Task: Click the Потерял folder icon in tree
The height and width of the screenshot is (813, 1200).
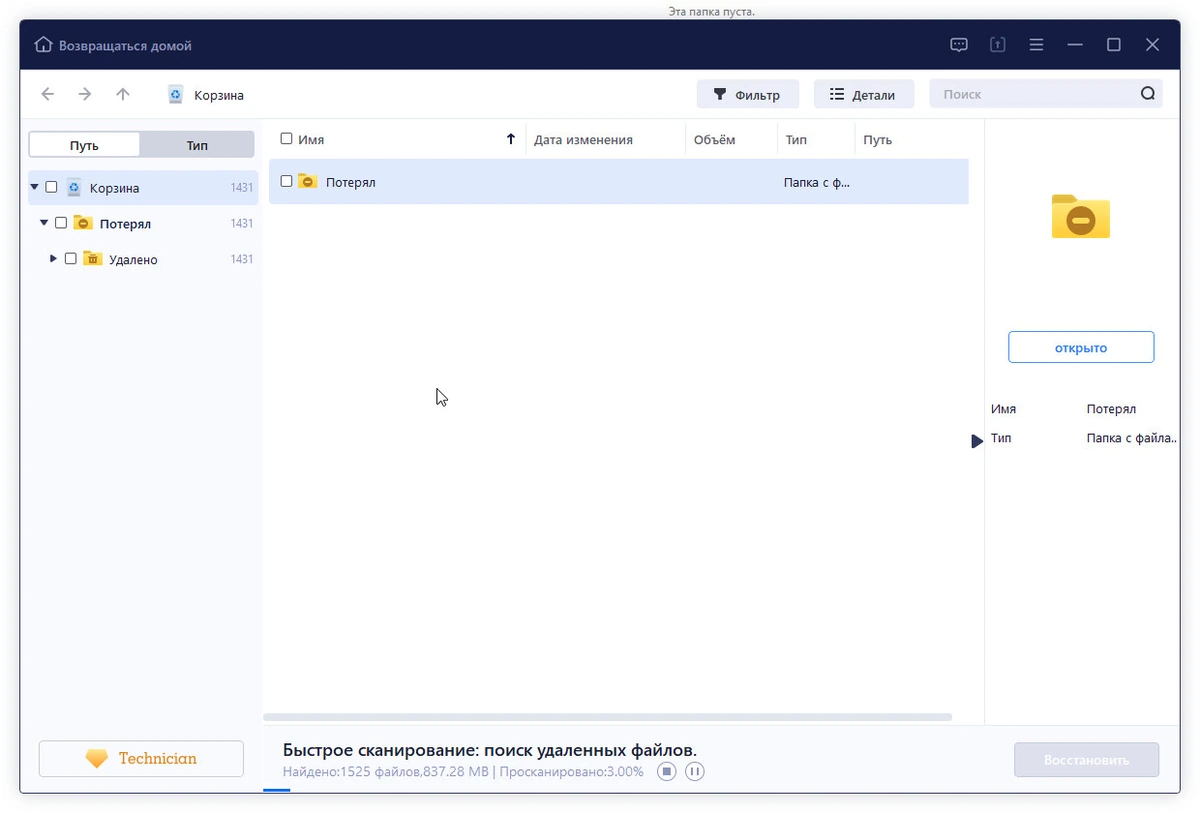Action: pyautogui.click(x=83, y=223)
